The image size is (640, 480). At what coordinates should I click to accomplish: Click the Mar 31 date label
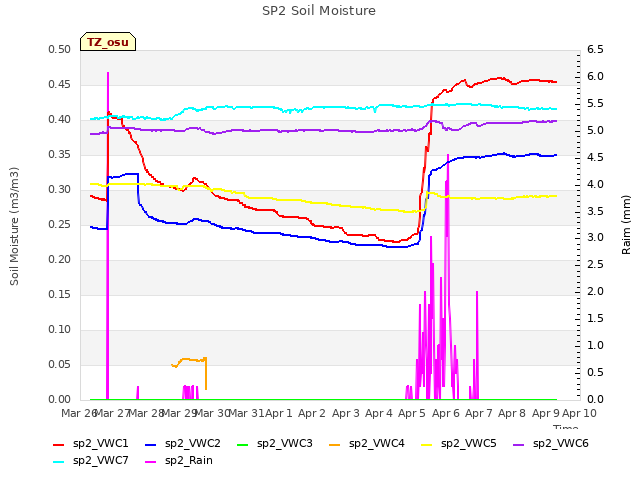[x=247, y=413]
